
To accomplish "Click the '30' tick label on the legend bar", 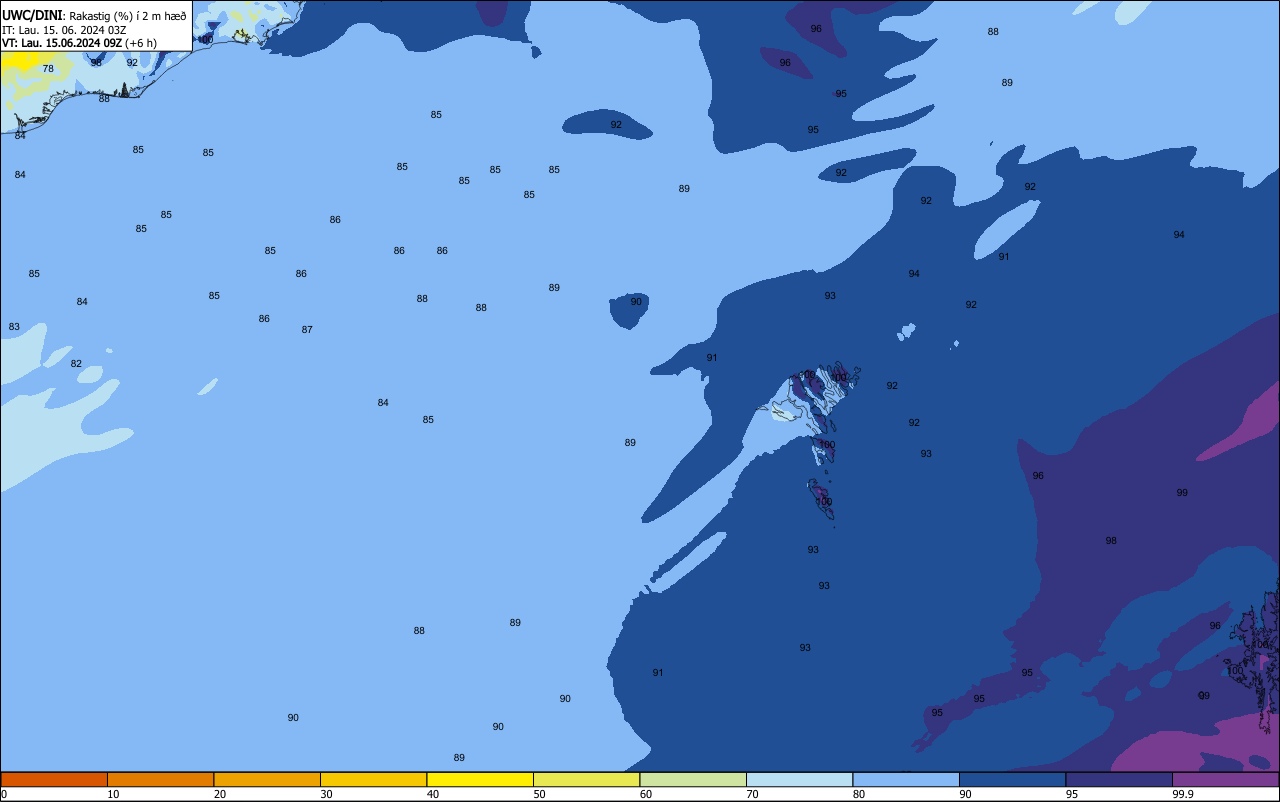I will 326,794.
